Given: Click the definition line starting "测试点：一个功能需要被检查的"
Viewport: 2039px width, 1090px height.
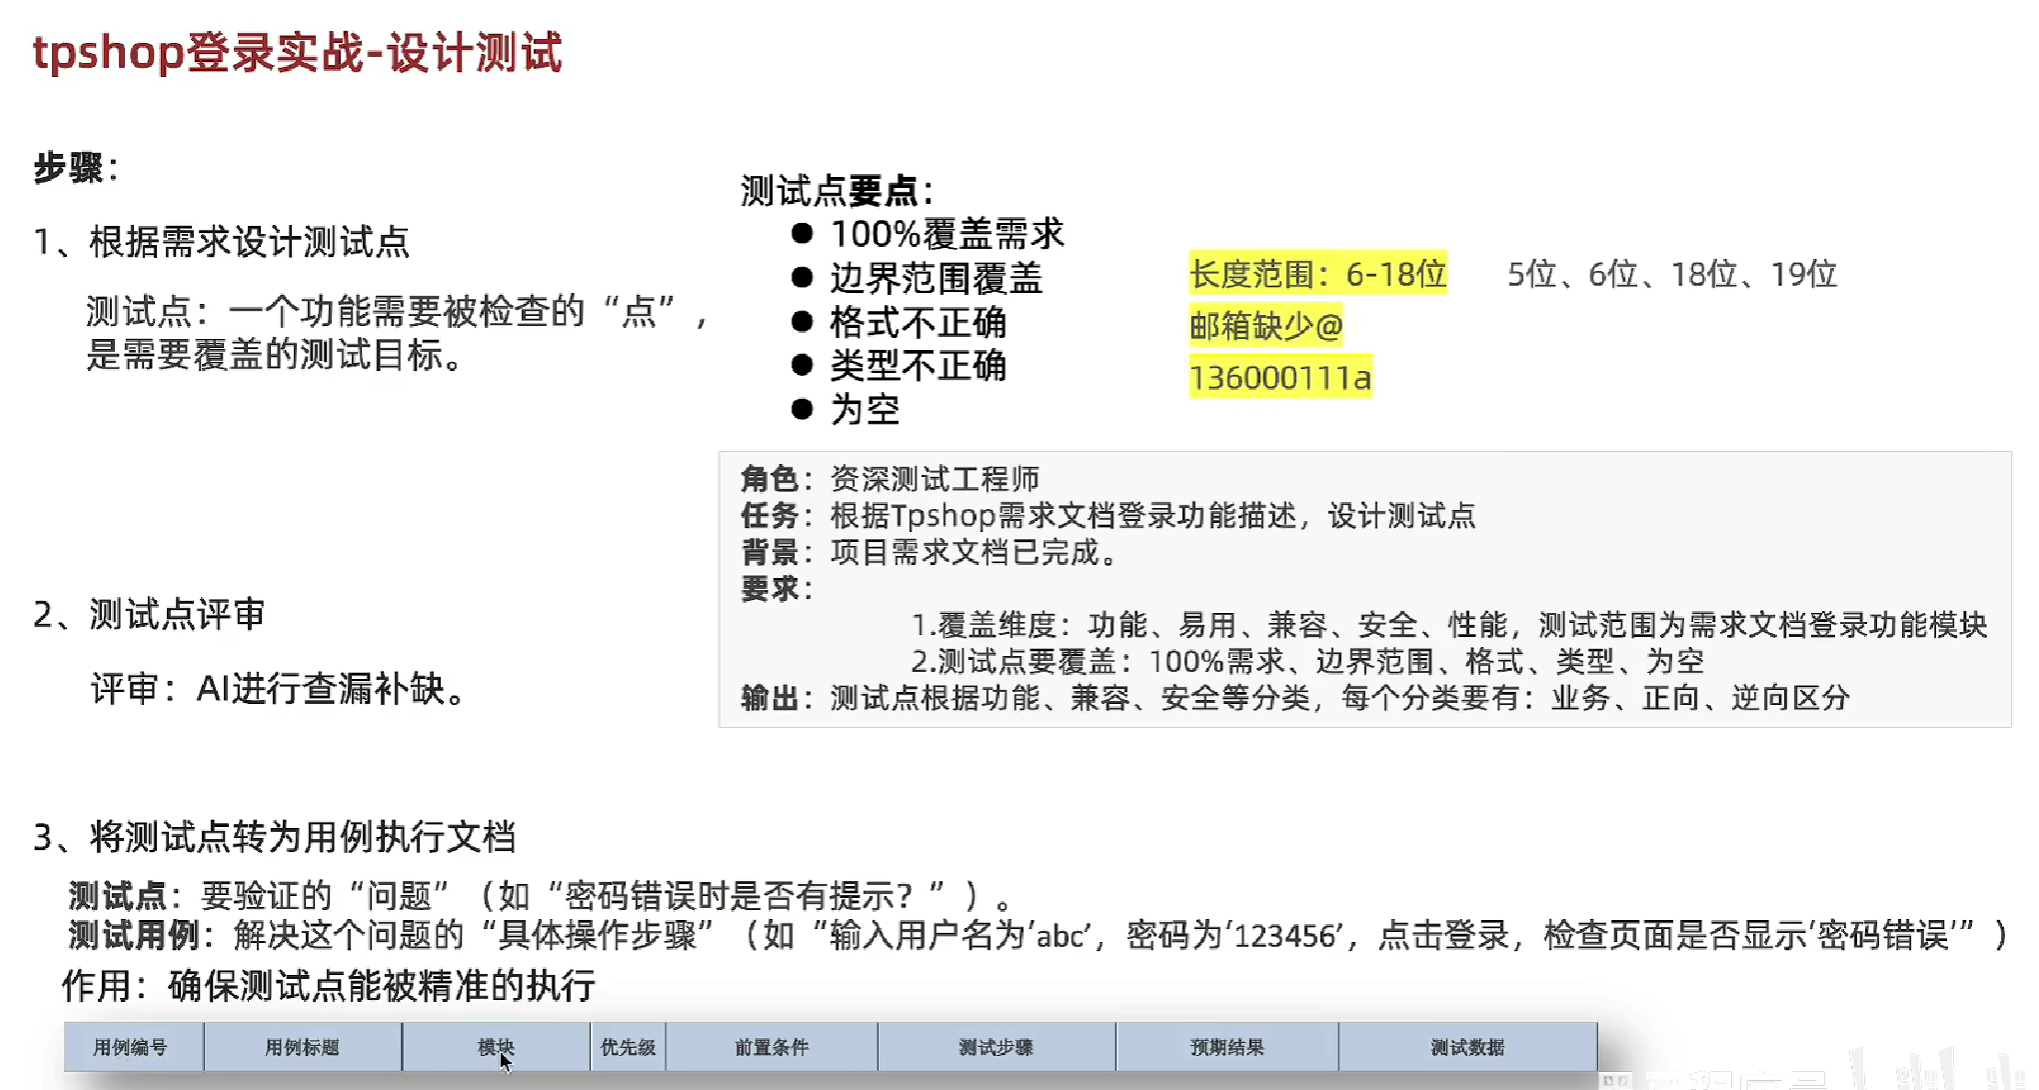Looking at the screenshot, I should (397, 312).
